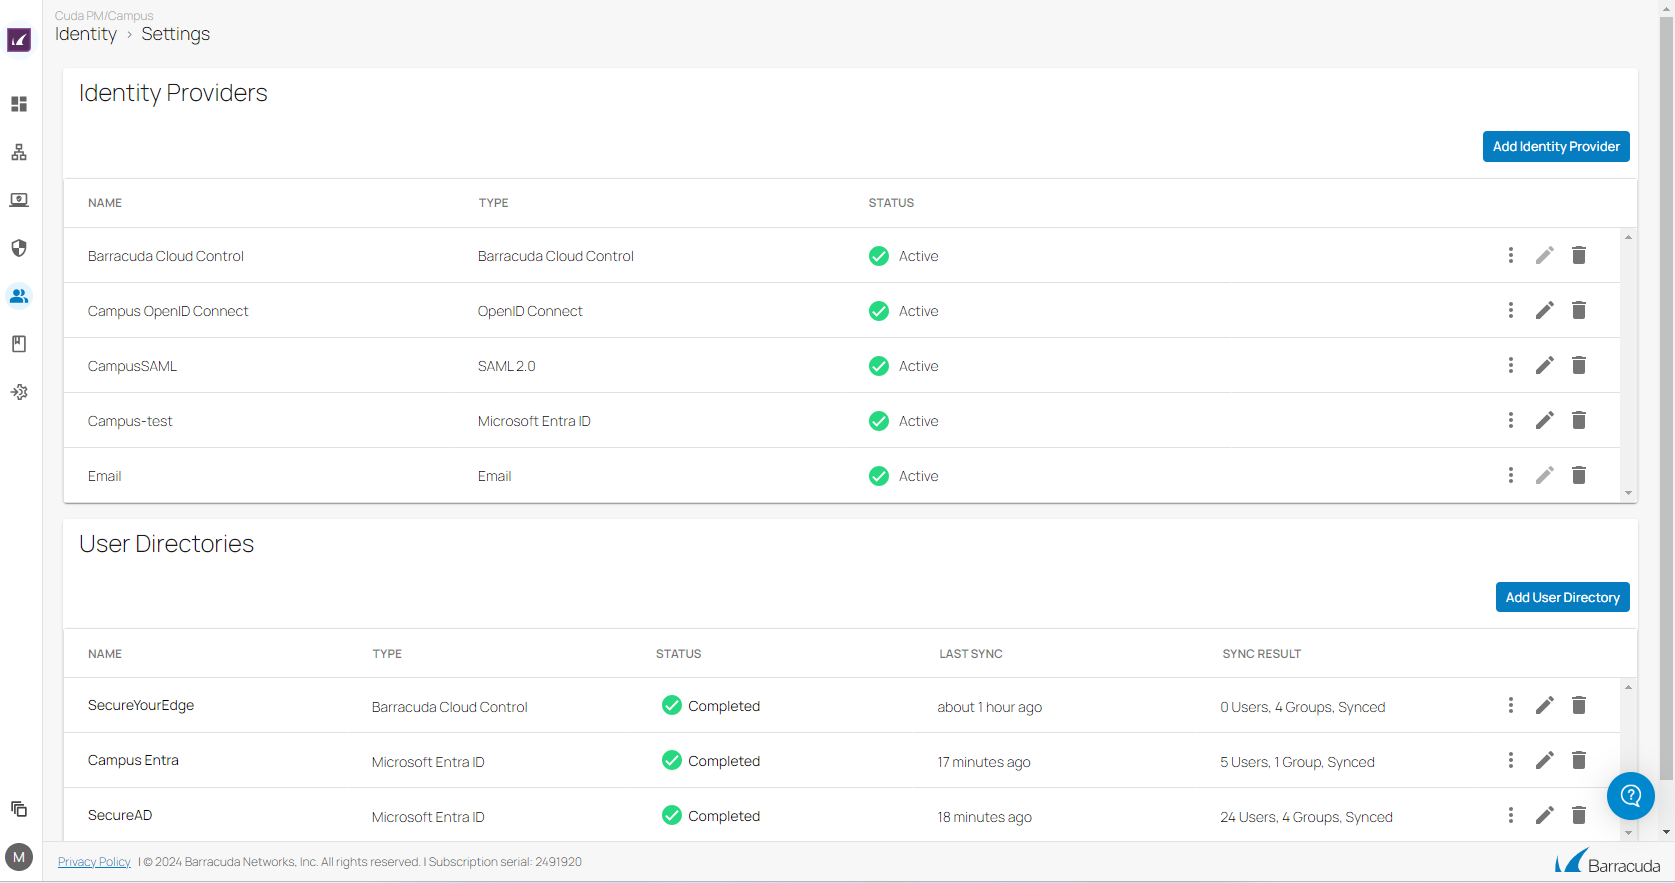Open more options for Email provider
This screenshot has height=883, width=1675.
click(x=1511, y=475)
